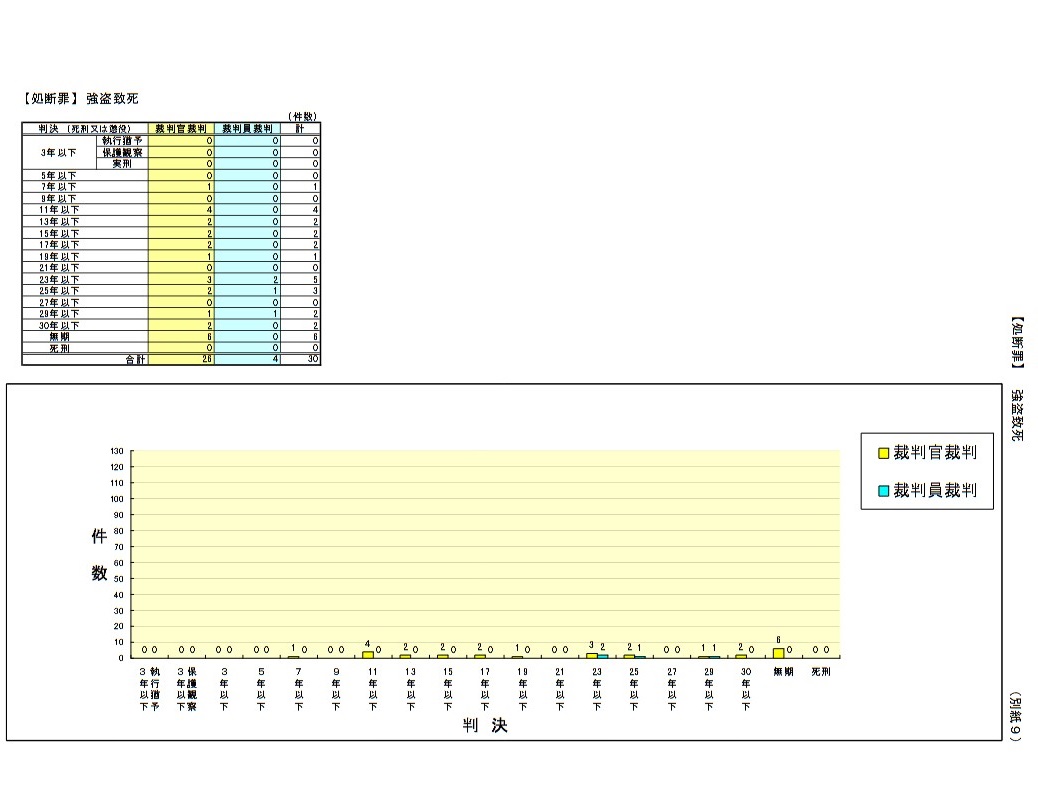Select the 11年以下 row label in the table

(x=59, y=210)
